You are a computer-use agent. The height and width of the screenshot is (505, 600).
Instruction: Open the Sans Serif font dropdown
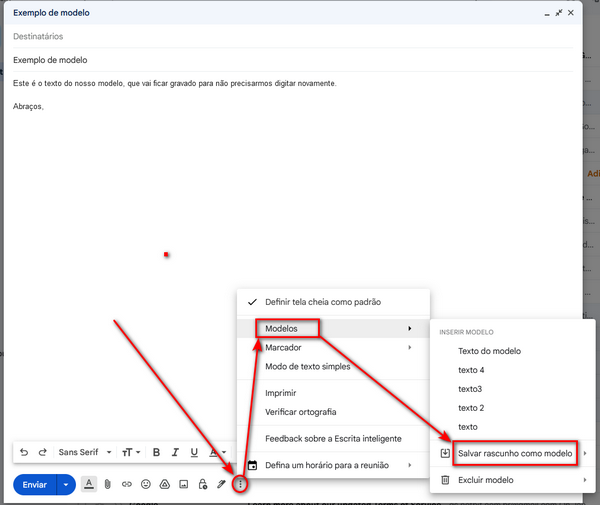point(85,452)
